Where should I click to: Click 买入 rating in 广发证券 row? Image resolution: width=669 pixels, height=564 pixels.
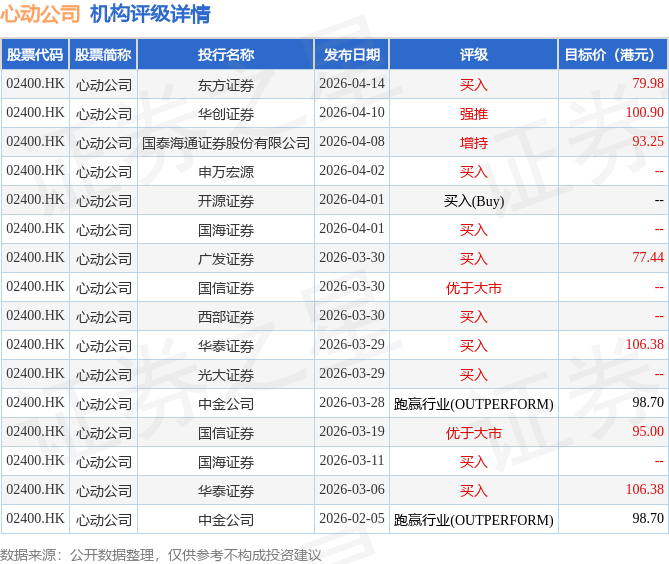click(x=474, y=259)
